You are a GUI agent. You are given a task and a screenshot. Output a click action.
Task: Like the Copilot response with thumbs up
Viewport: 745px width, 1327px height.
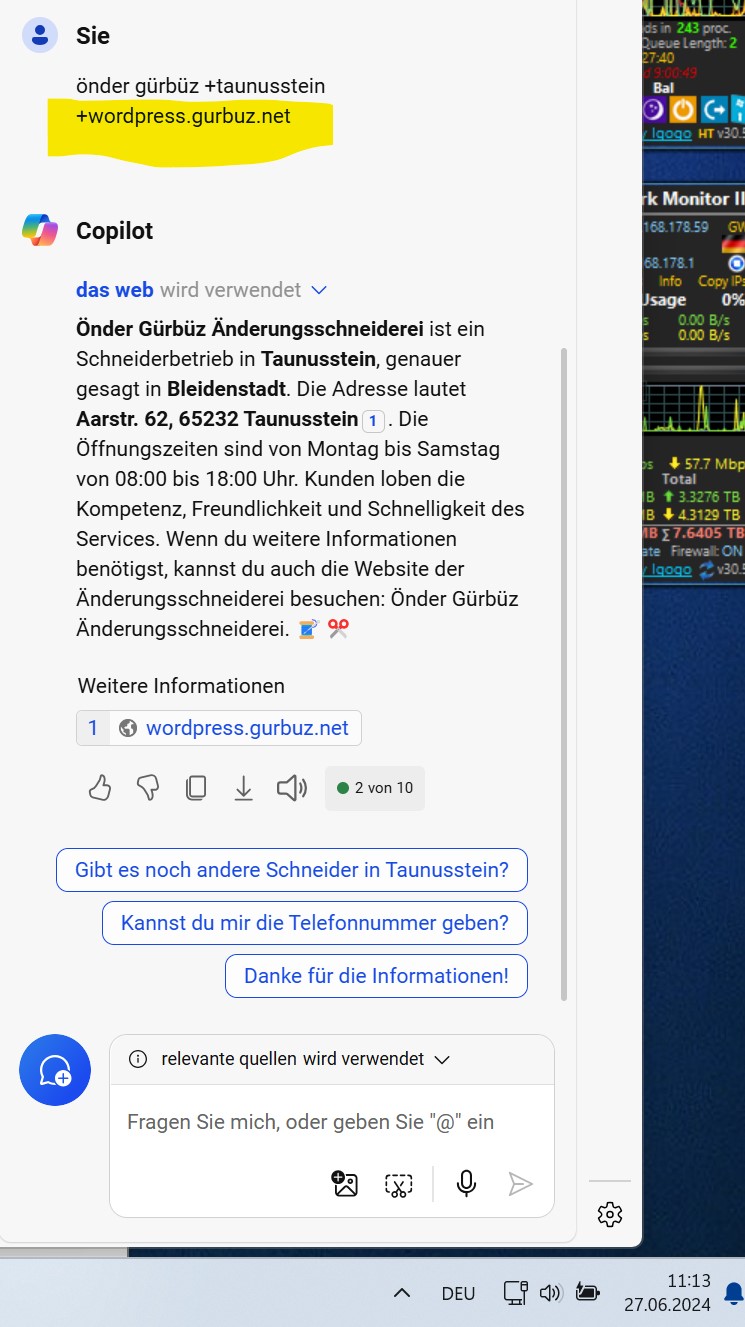100,788
